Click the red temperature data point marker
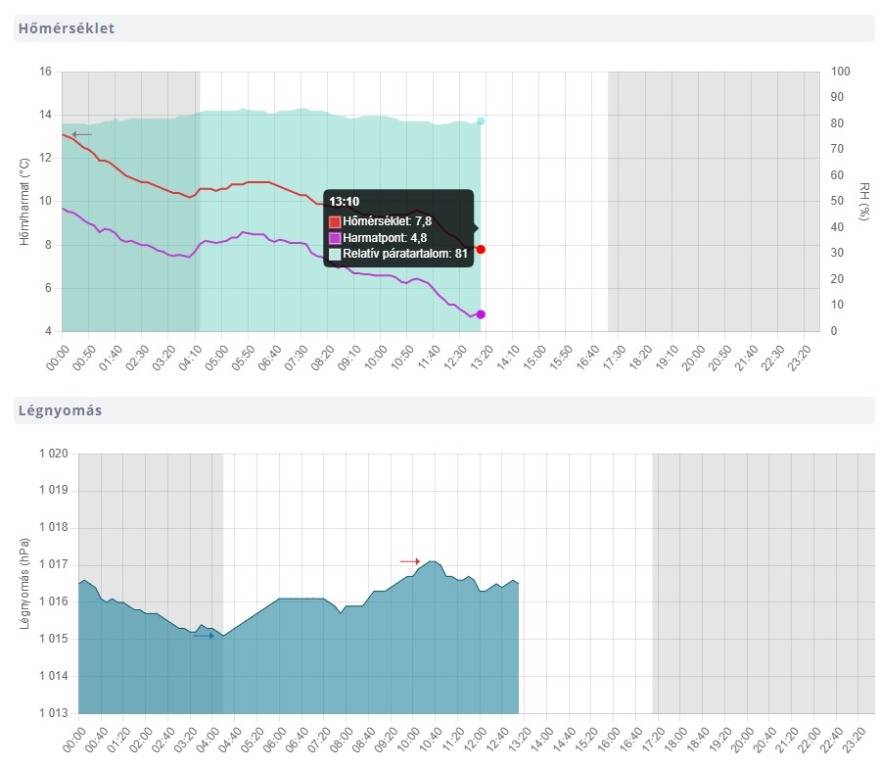The image size is (880, 768). [x=481, y=249]
